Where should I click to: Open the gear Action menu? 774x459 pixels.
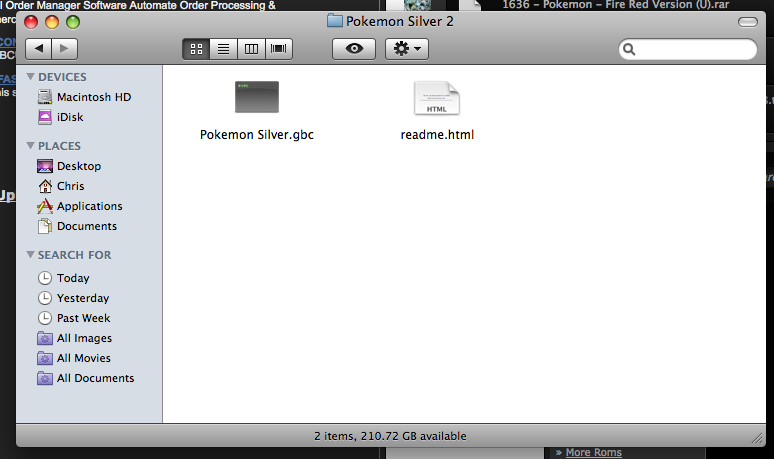pyautogui.click(x=407, y=49)
